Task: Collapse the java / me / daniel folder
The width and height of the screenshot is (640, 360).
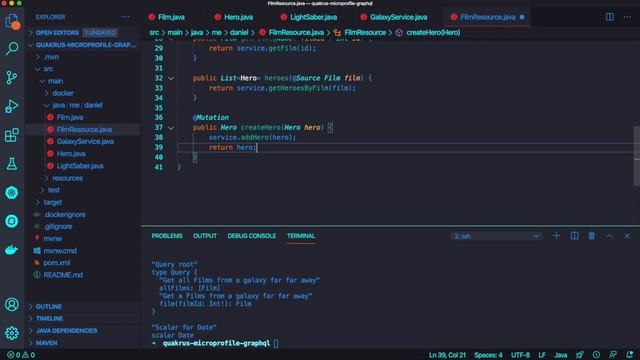Action: coord(83,105)
